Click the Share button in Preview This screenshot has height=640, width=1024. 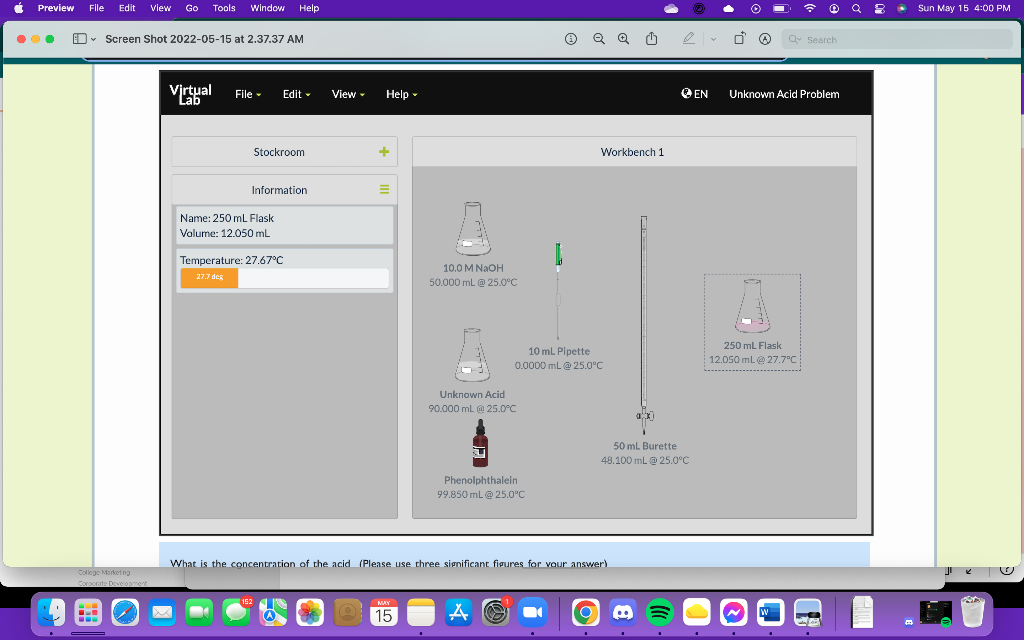652,39
